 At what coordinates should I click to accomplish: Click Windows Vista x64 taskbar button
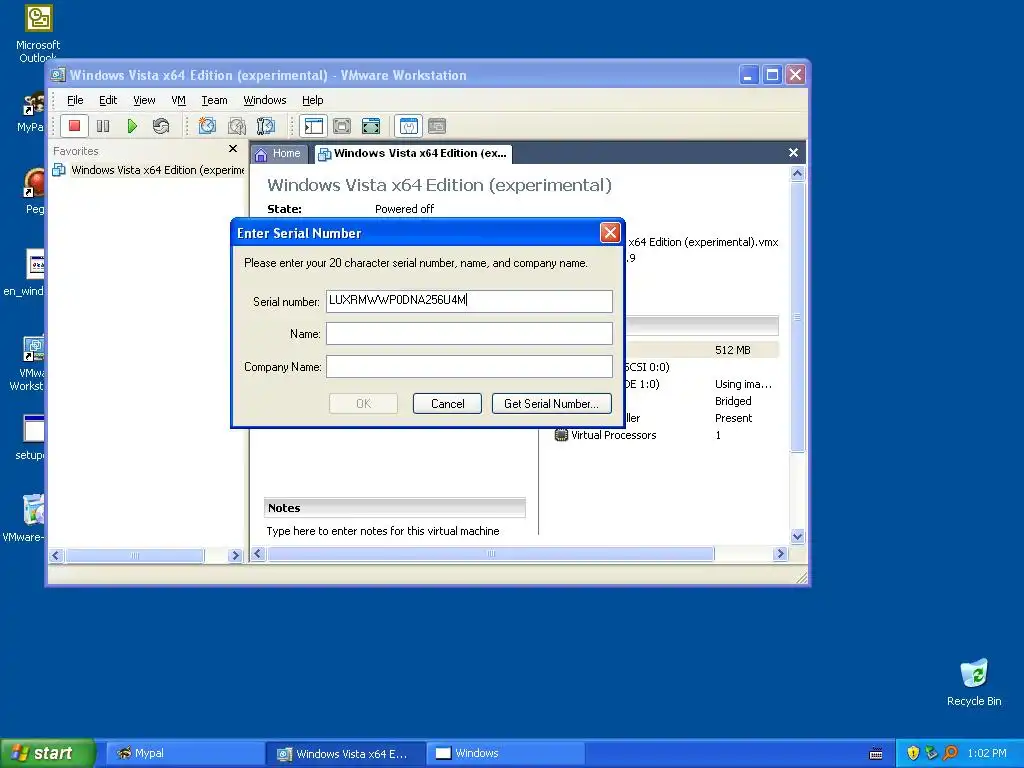[x=345, y=753]
